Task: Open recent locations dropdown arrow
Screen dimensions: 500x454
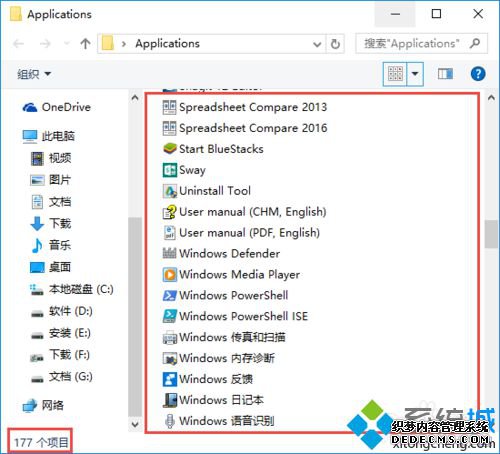Action: tap(66, 43)
